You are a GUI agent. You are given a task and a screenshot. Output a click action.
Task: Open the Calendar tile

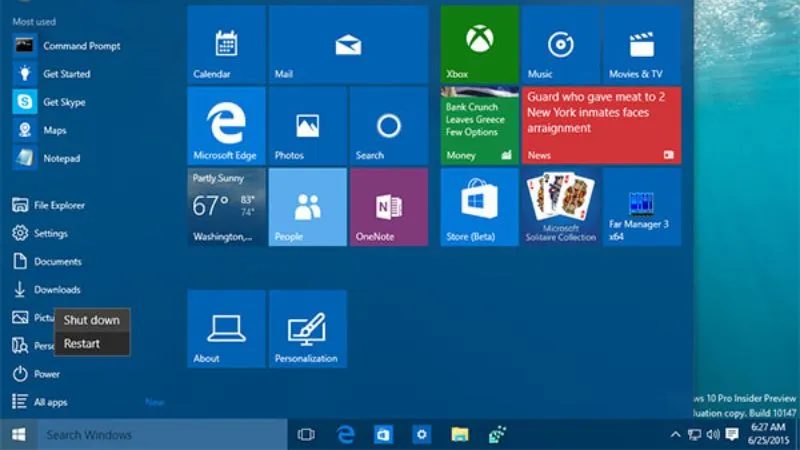(x=226, y=44)
